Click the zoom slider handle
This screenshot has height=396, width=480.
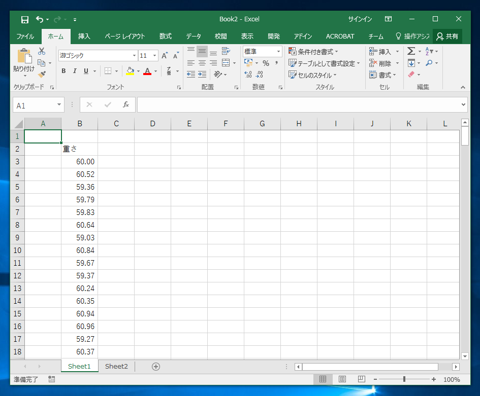(404, 379)
